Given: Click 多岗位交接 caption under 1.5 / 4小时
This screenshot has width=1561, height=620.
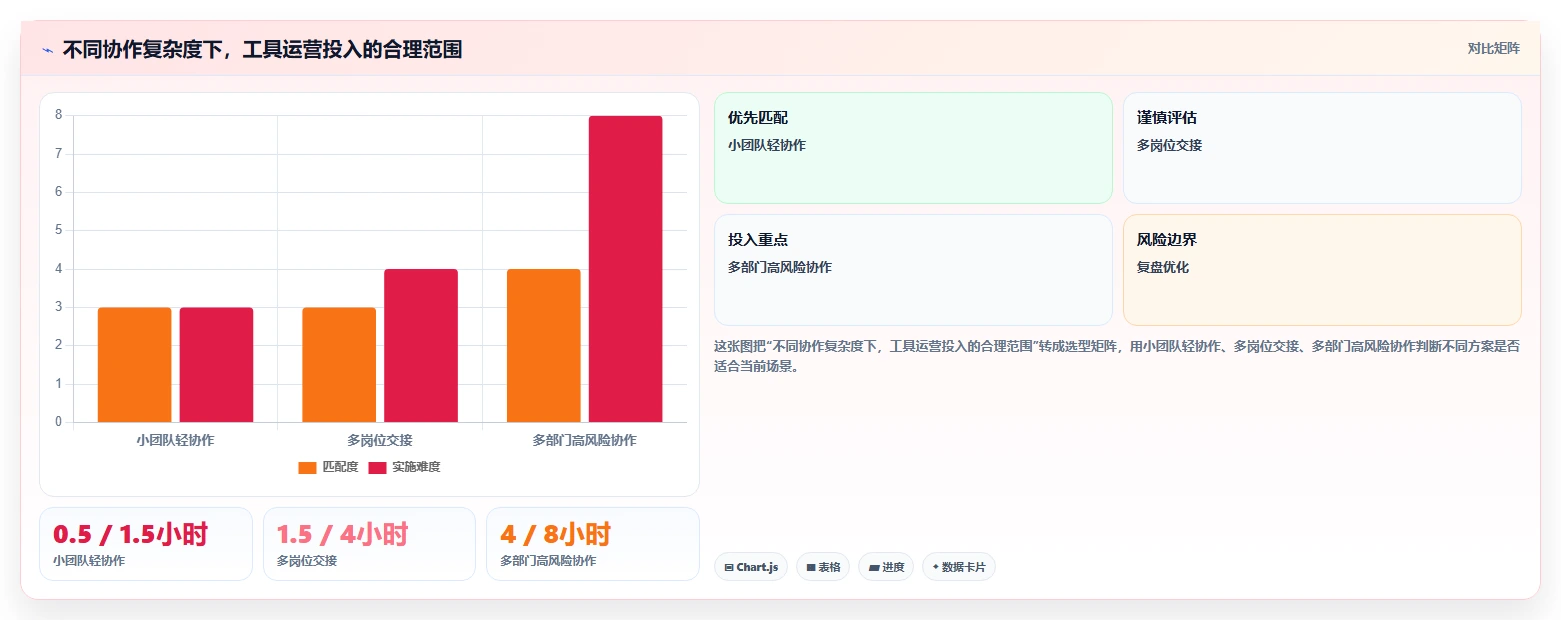Looking at the screenshot, I should pyautogui.click(x=307, y=561).
